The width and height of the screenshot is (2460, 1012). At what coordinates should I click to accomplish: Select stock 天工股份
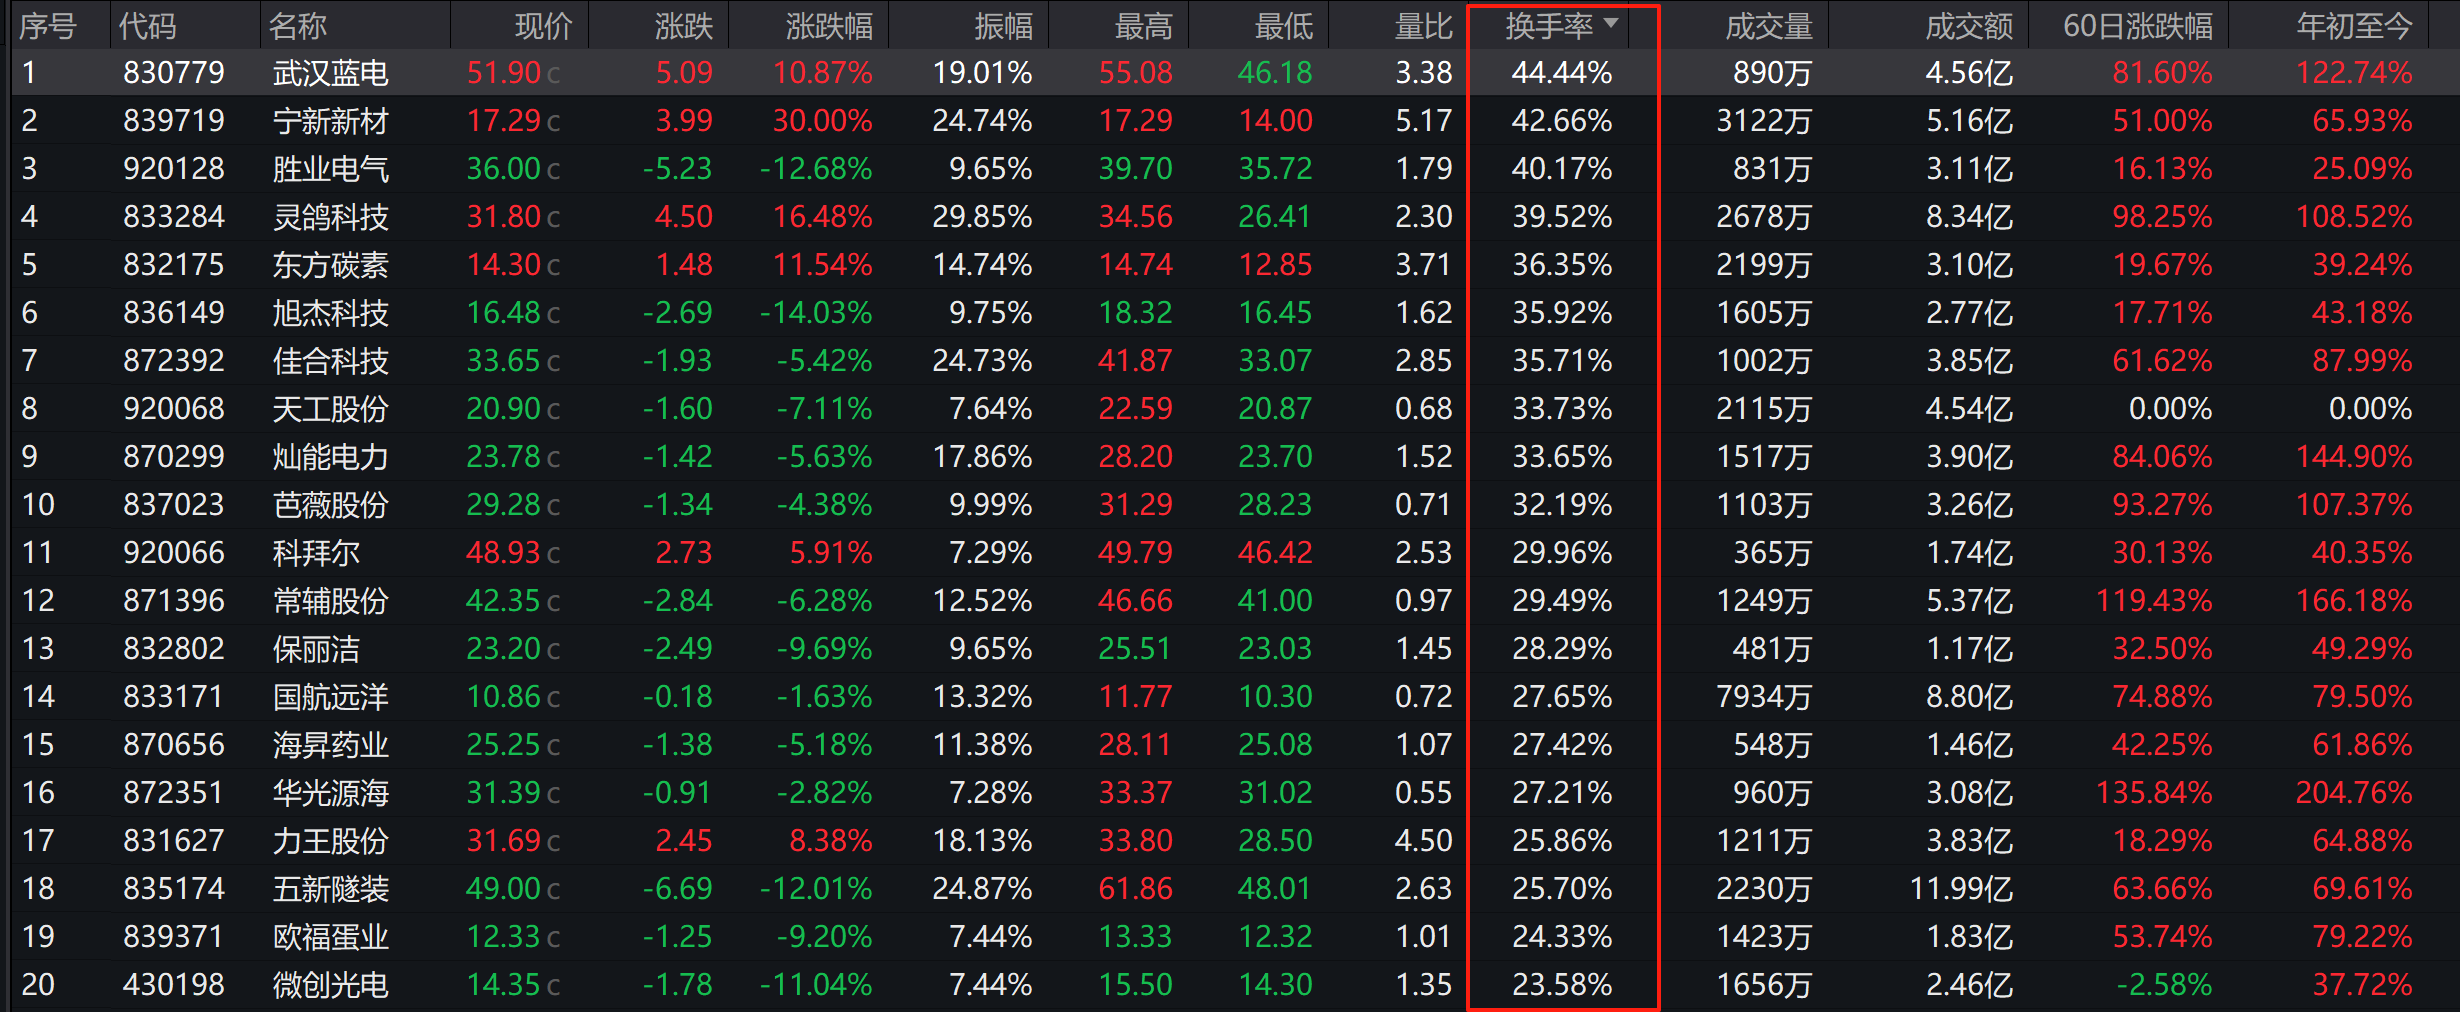331,409
